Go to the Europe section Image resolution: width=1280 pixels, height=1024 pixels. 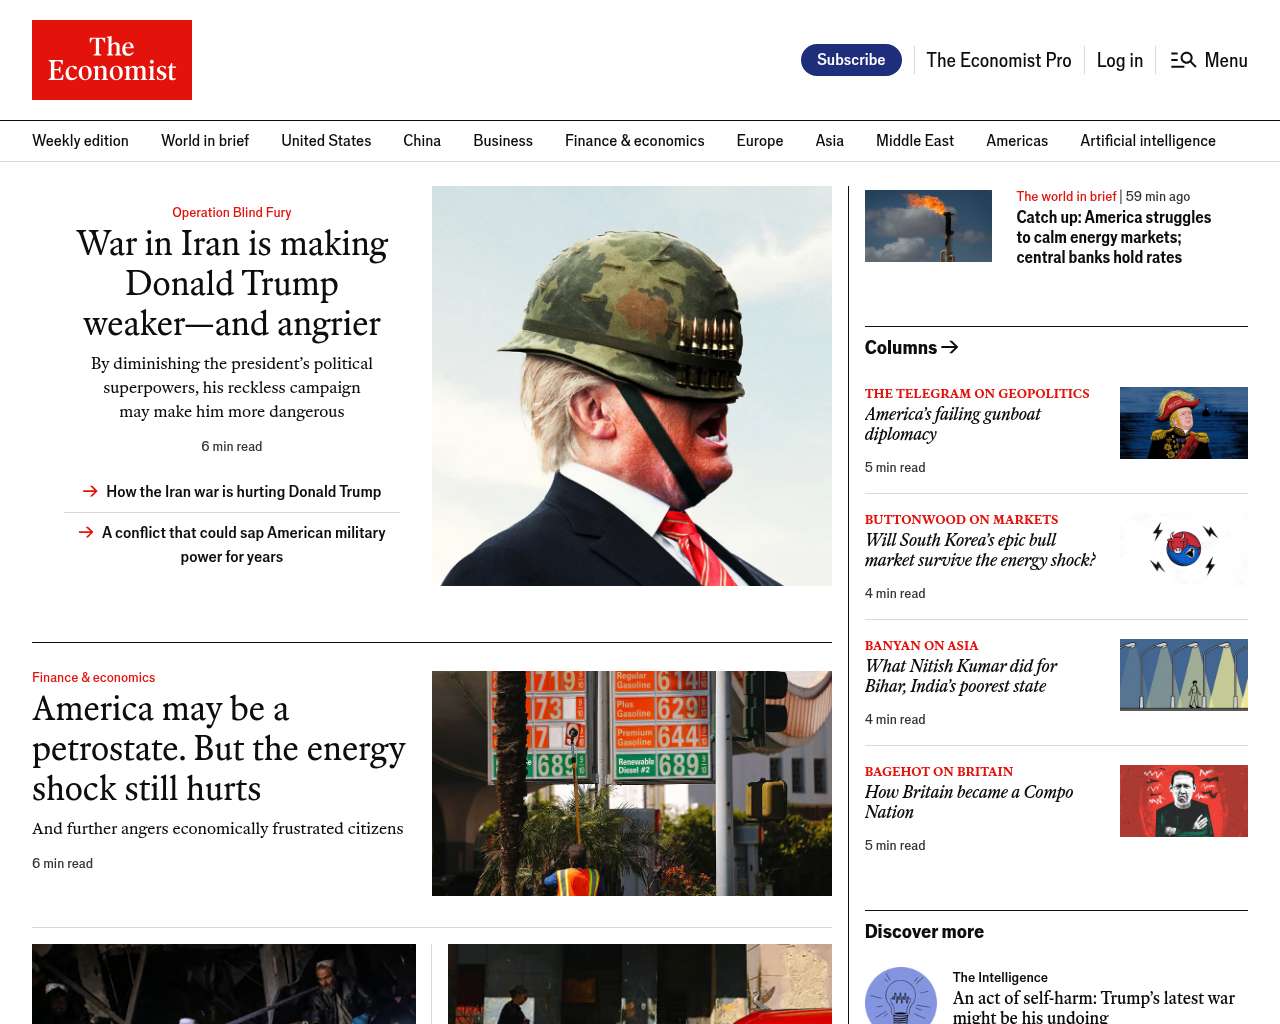(x=760, y=141)
